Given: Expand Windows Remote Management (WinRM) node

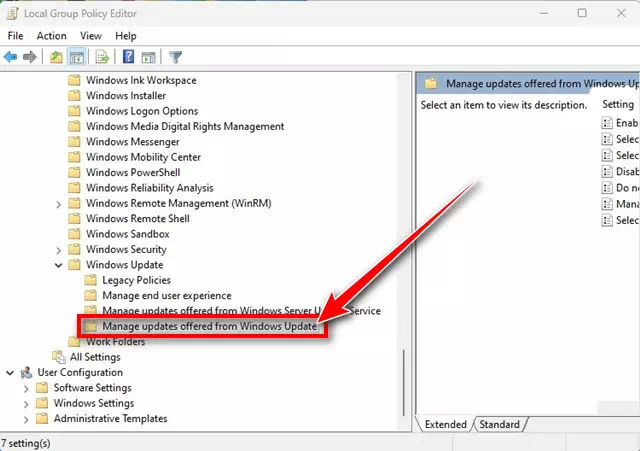Looking at the screenshot, I should tap(58, 204).
